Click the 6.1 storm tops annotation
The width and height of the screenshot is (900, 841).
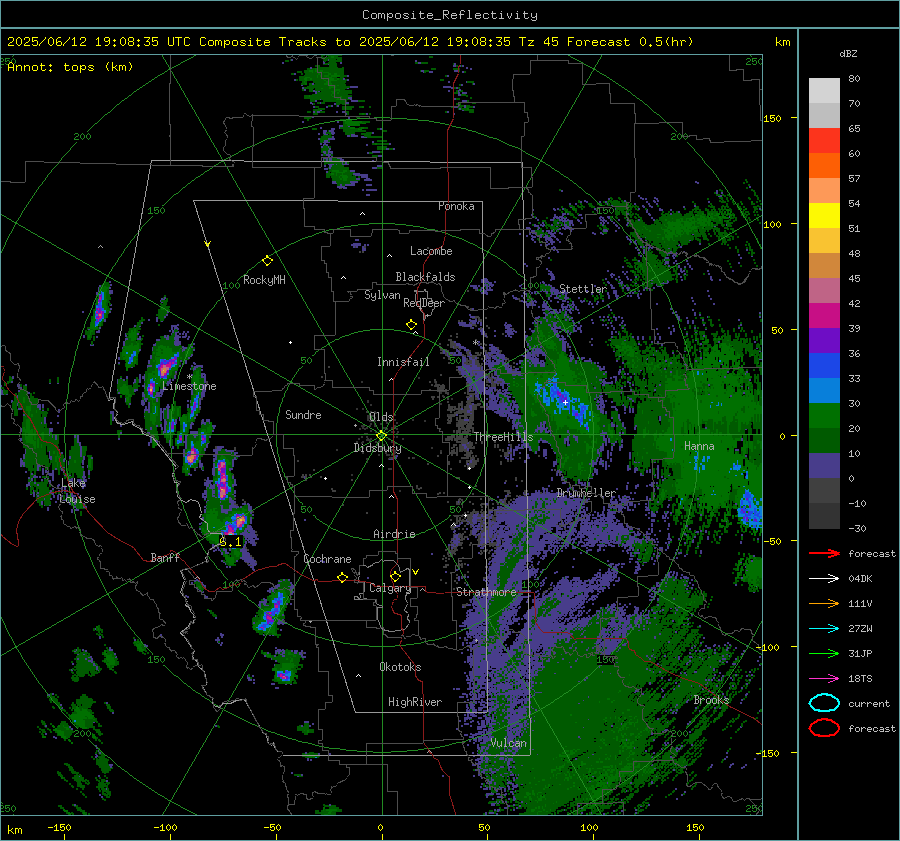(230, 541)
